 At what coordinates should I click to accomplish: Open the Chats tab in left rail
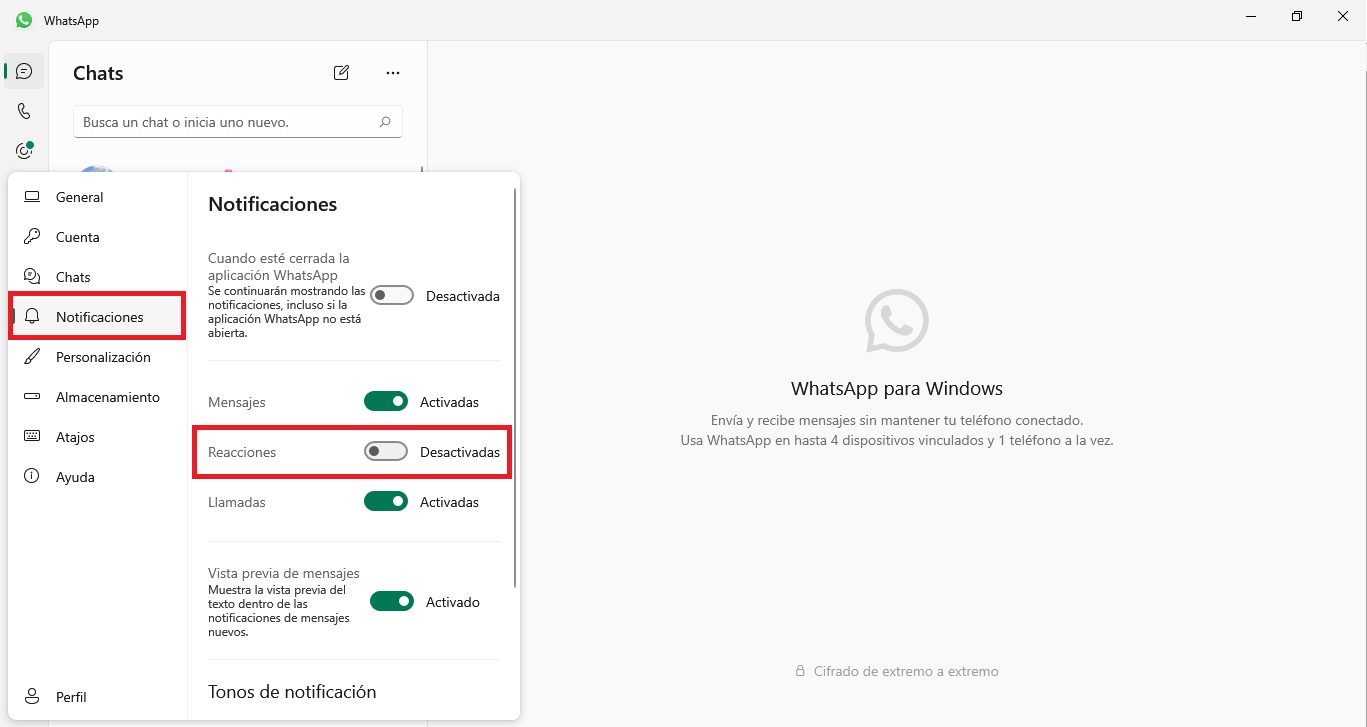point(24,71)
